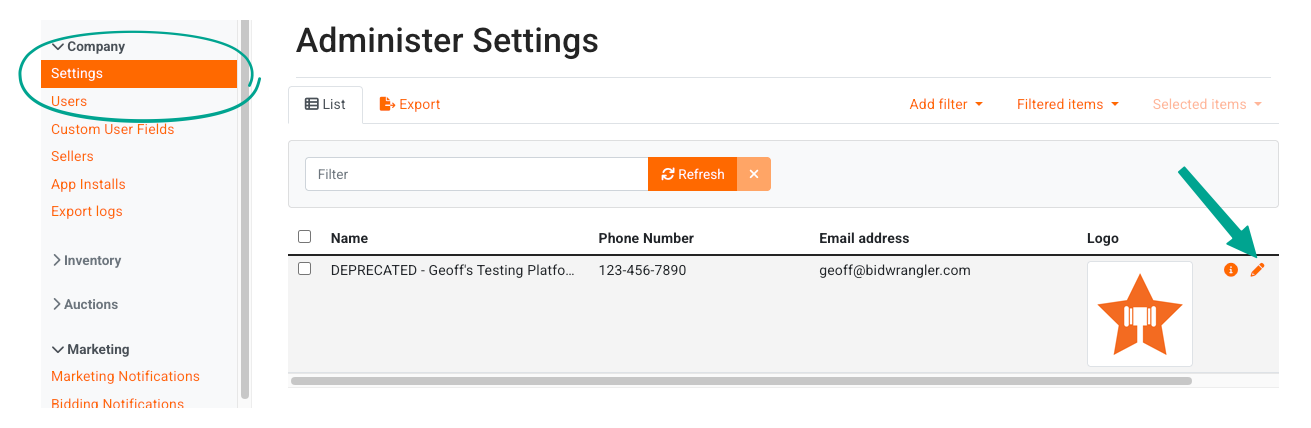Collapse the Marketing sidebar section
The height and width of the screenshot is (428, 1311).
click(90, 349)
